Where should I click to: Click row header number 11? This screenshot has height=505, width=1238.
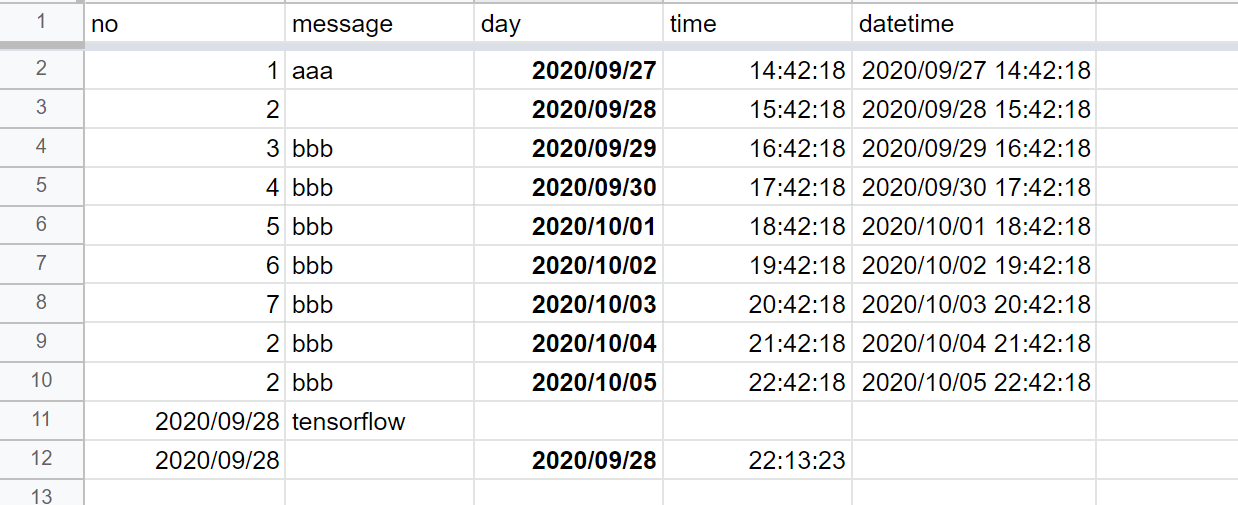tap(41, 420)
